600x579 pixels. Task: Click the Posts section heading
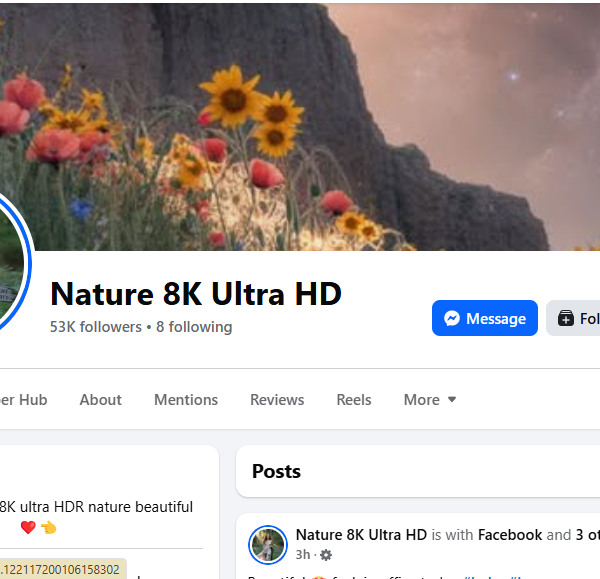point(276,471)
